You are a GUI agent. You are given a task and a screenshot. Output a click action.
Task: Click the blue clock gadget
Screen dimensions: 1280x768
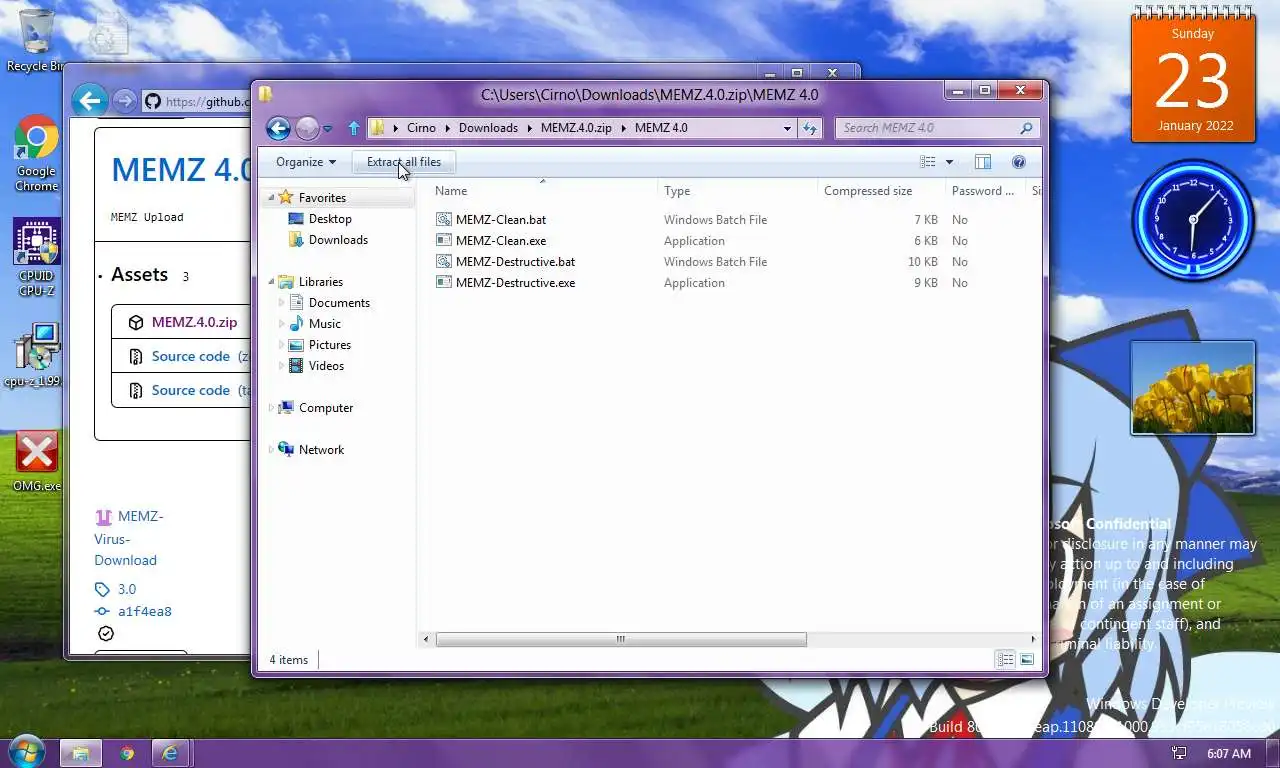click(1192, 220)
